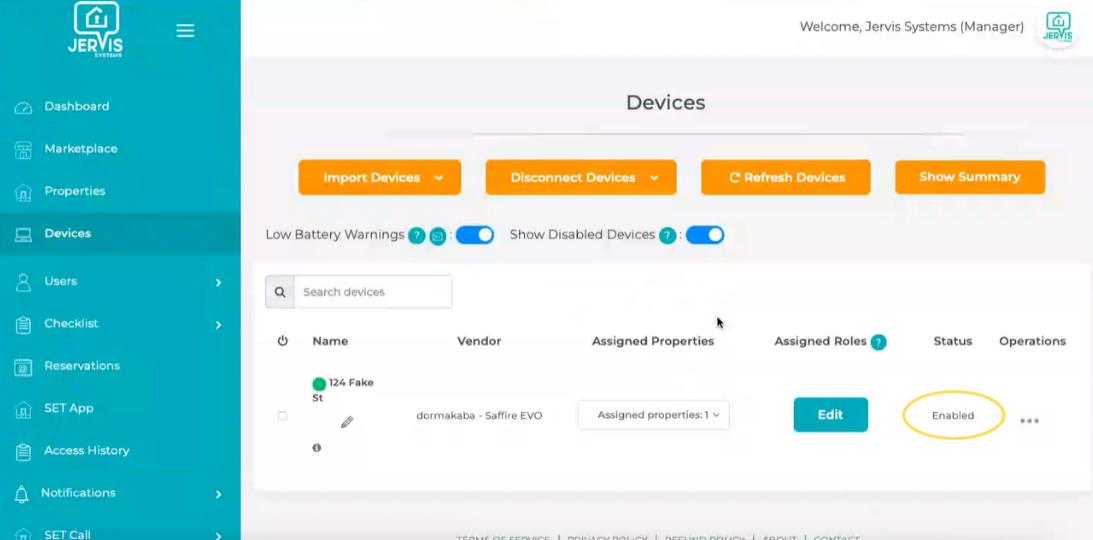This screenshot has height=540, width=1093.
Task: Click the email icon beside Low Battery Warnings
Action: [x=438, y=236]
